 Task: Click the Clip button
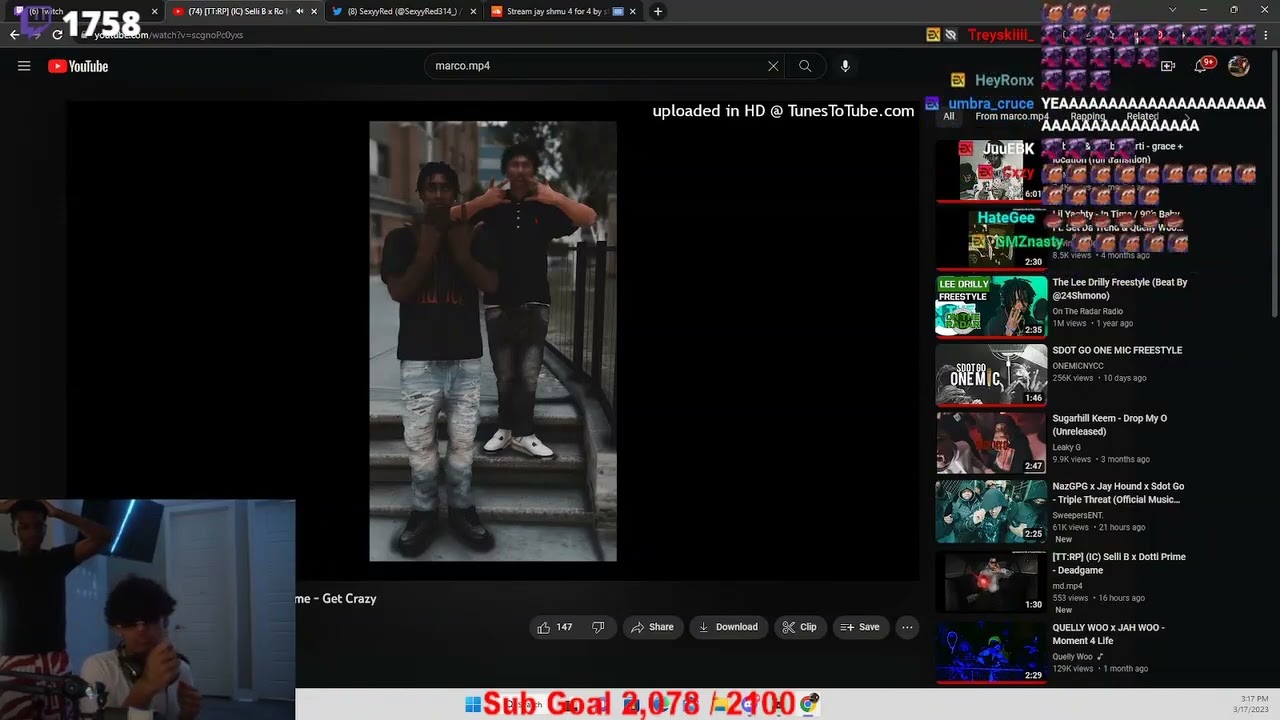coord(799,627)
